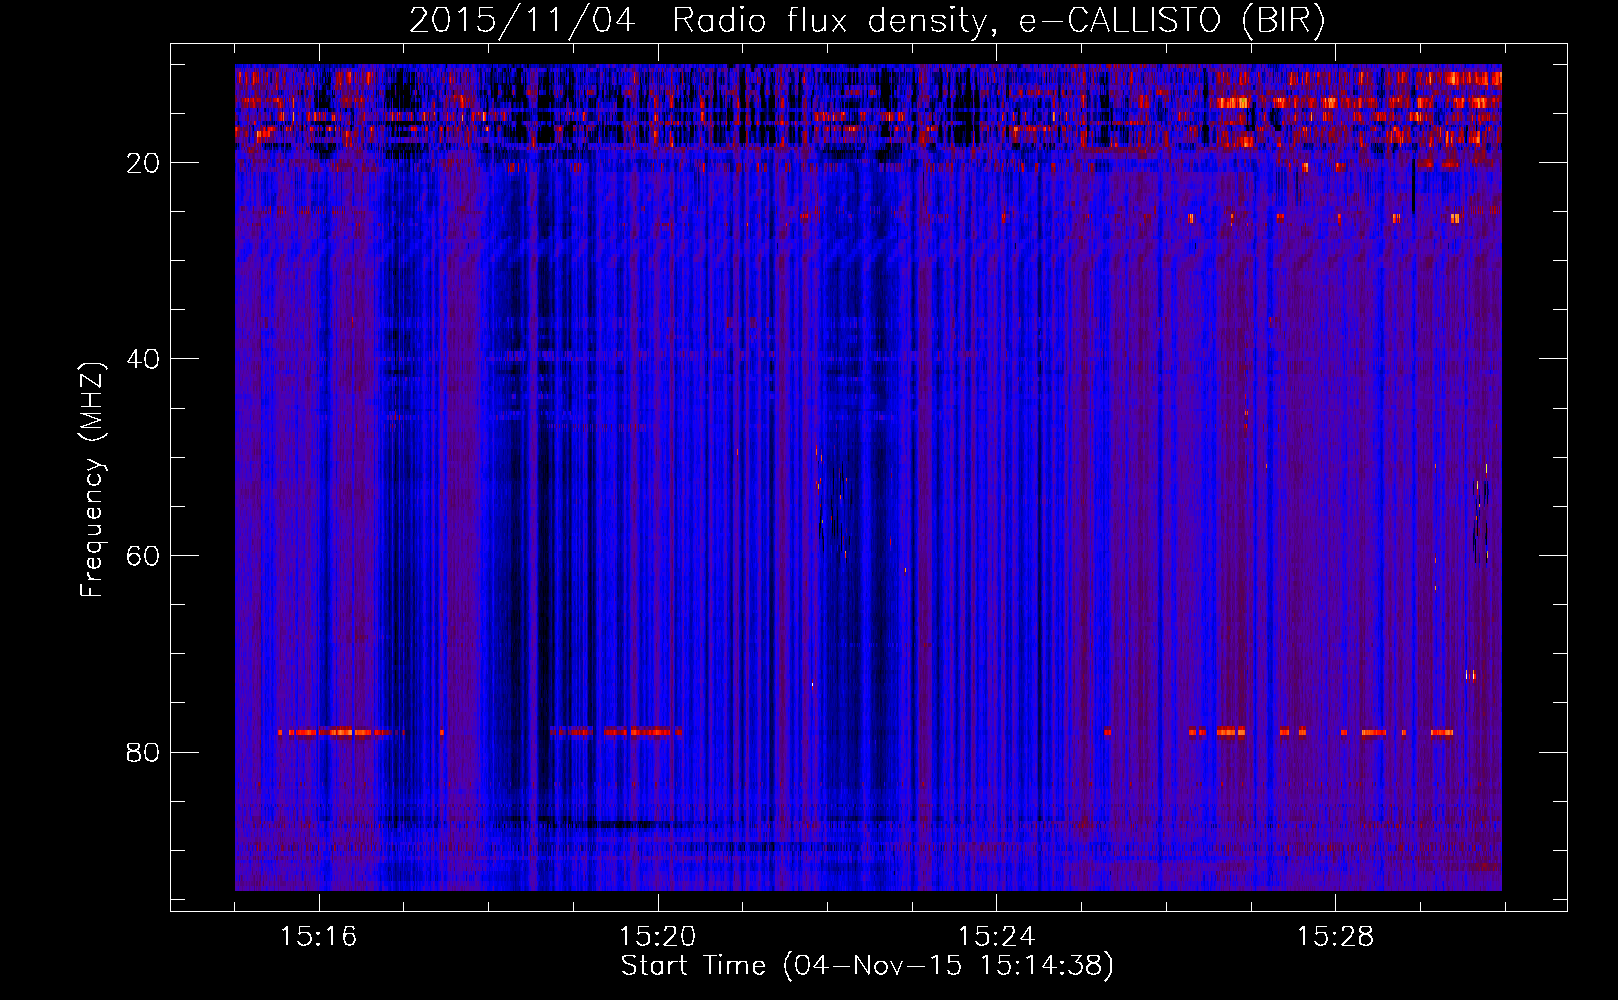Click the 20 MHz frequency tick label

click(143, 163)
